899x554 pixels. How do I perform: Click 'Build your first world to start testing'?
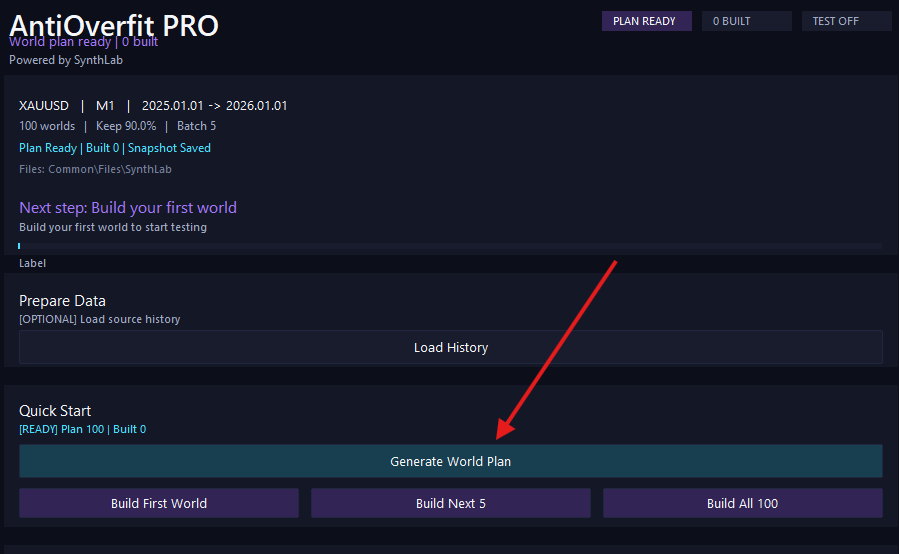113,227
